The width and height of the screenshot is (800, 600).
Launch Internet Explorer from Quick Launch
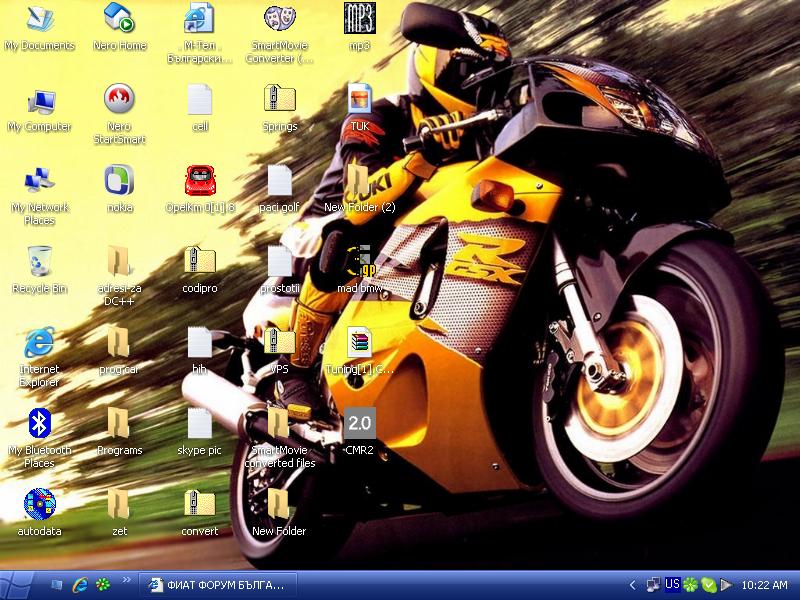coord(80,585)
